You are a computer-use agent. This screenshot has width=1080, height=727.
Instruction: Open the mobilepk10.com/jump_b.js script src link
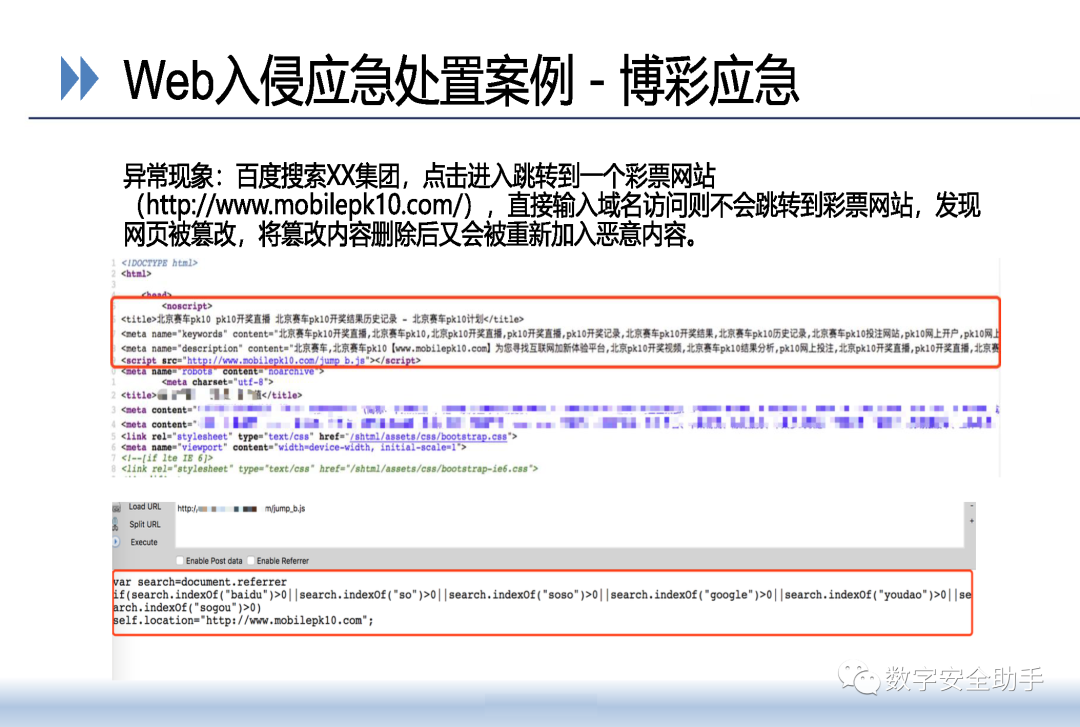tap(276, 360)
